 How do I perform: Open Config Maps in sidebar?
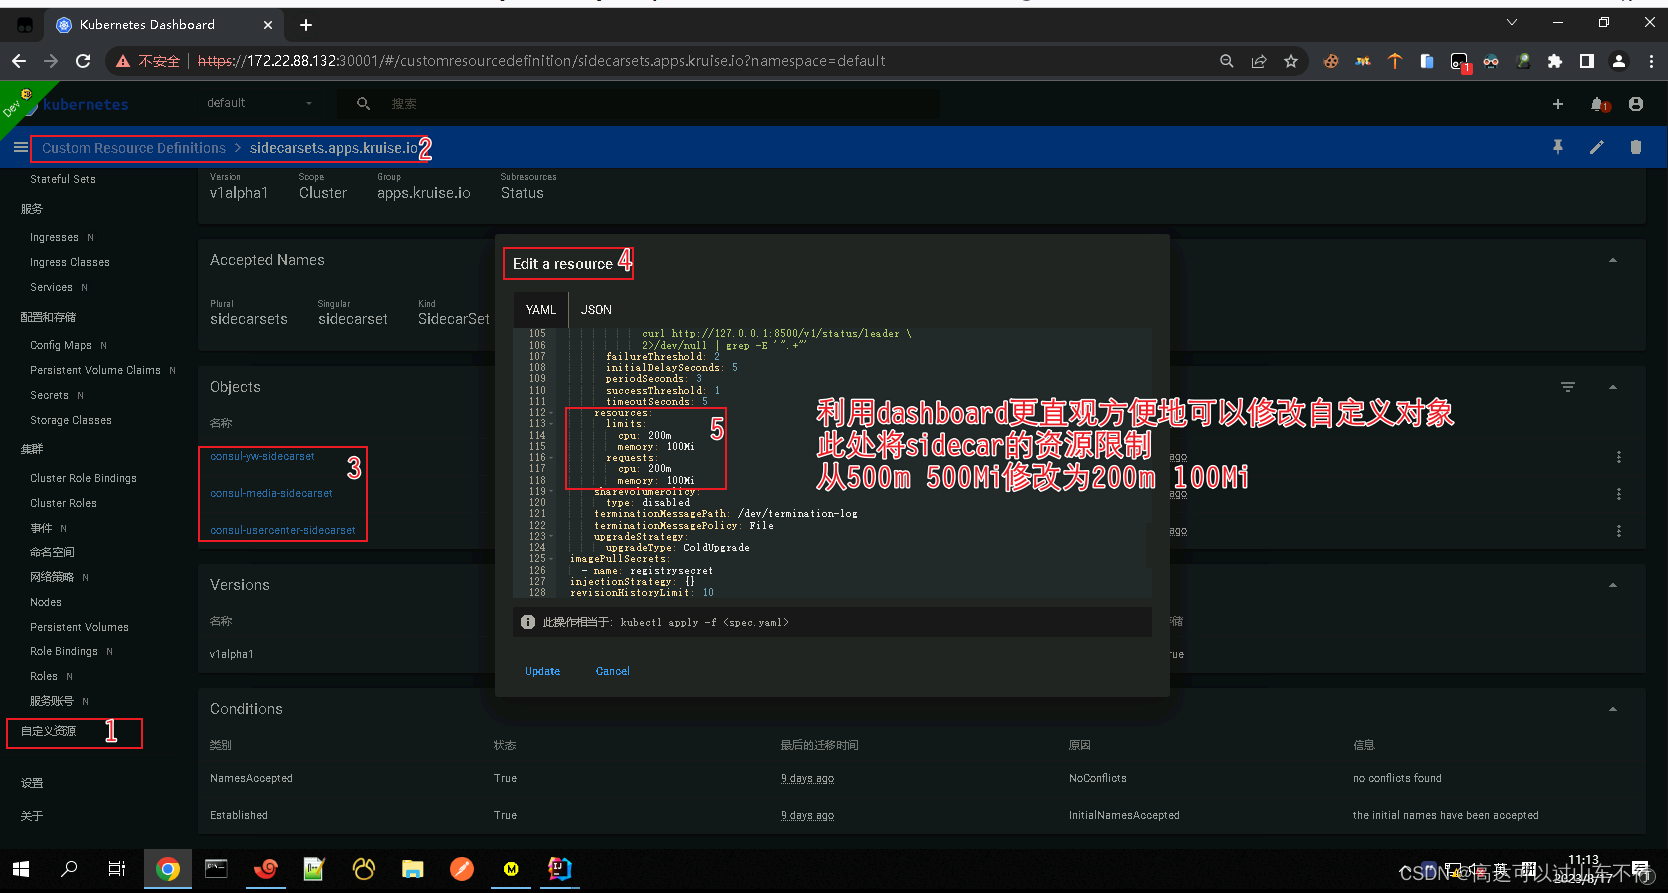[61, 345]
